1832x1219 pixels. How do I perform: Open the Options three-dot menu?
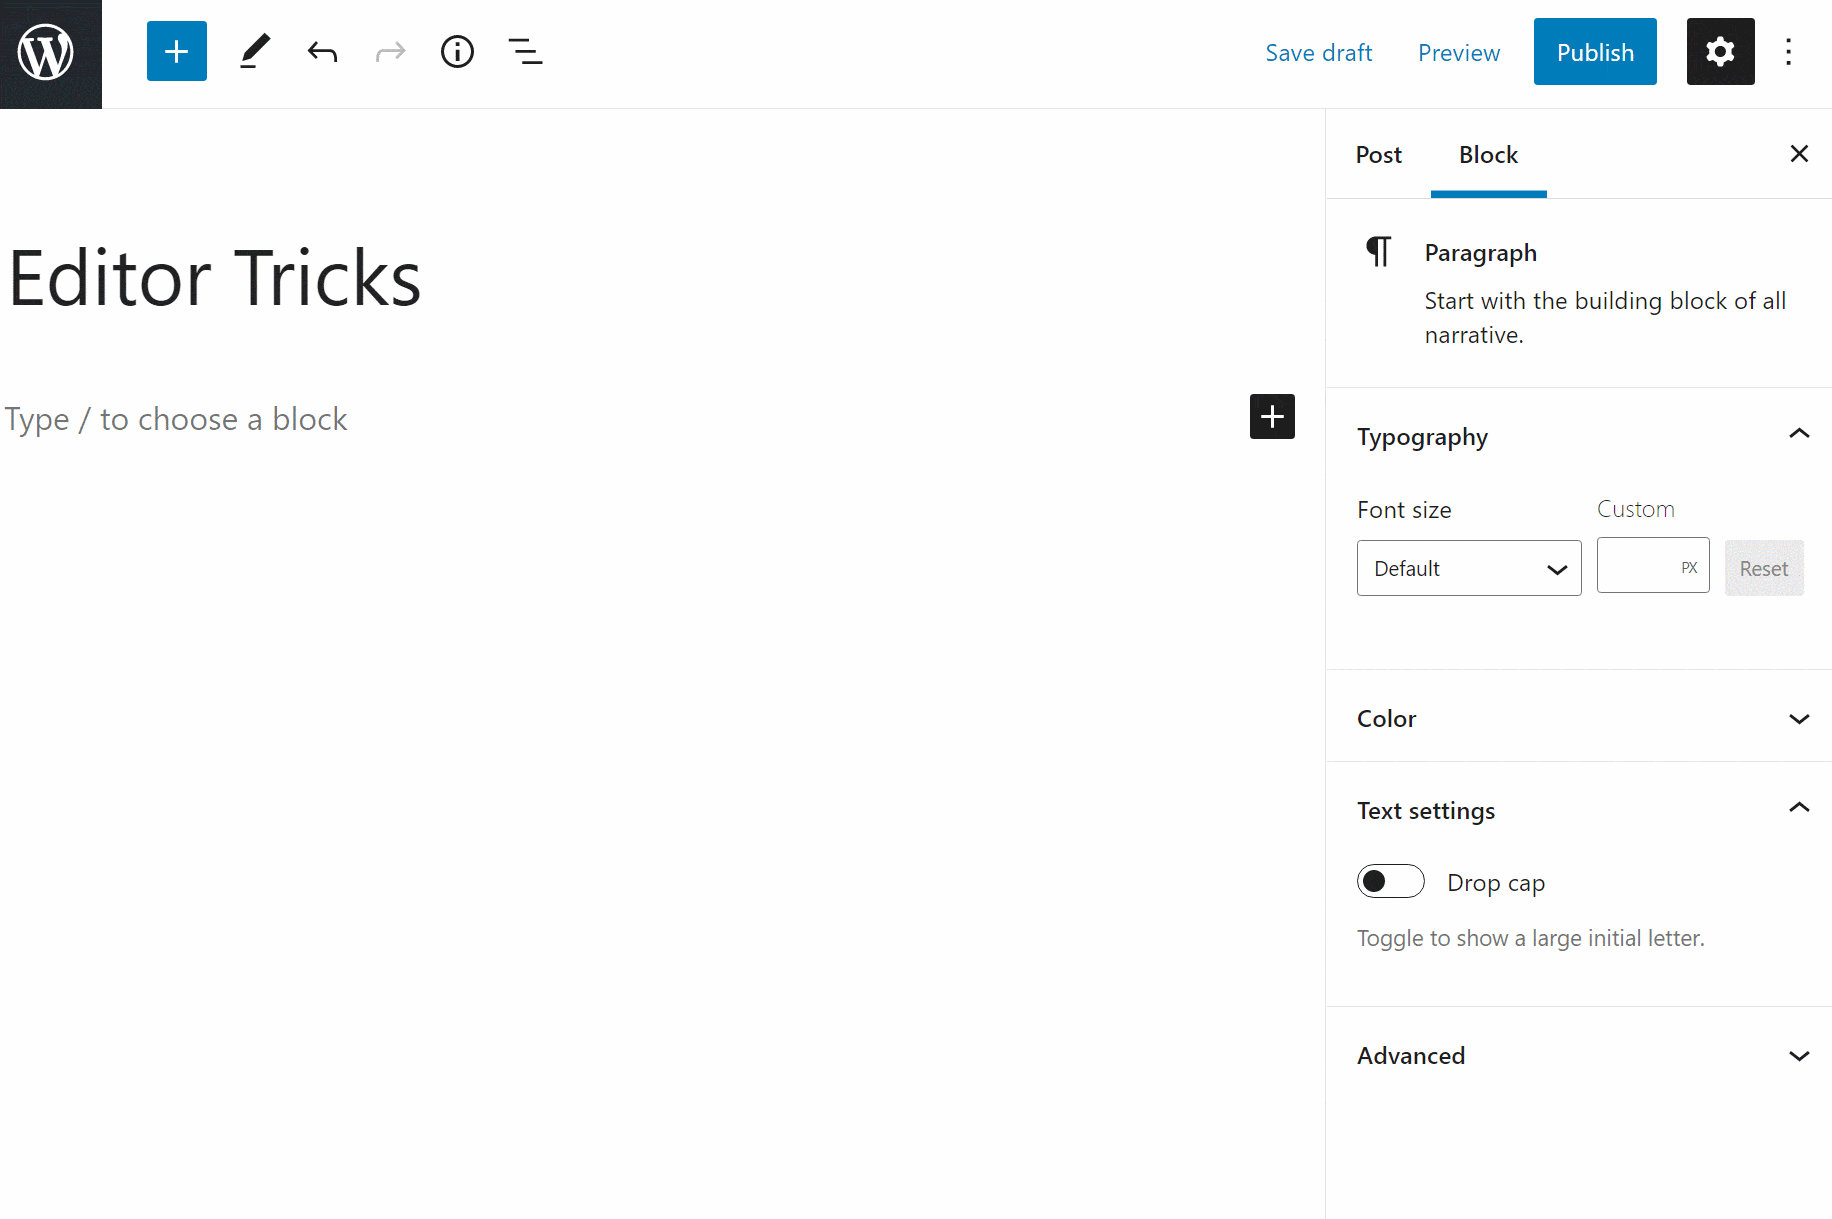(x=1789, y=51)
